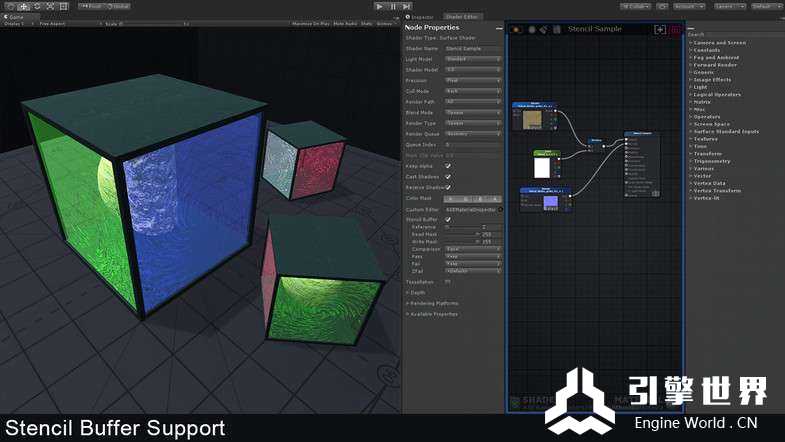Open the Cull Mode dropdown
The image size is (785, 442).
click(473, 91)
